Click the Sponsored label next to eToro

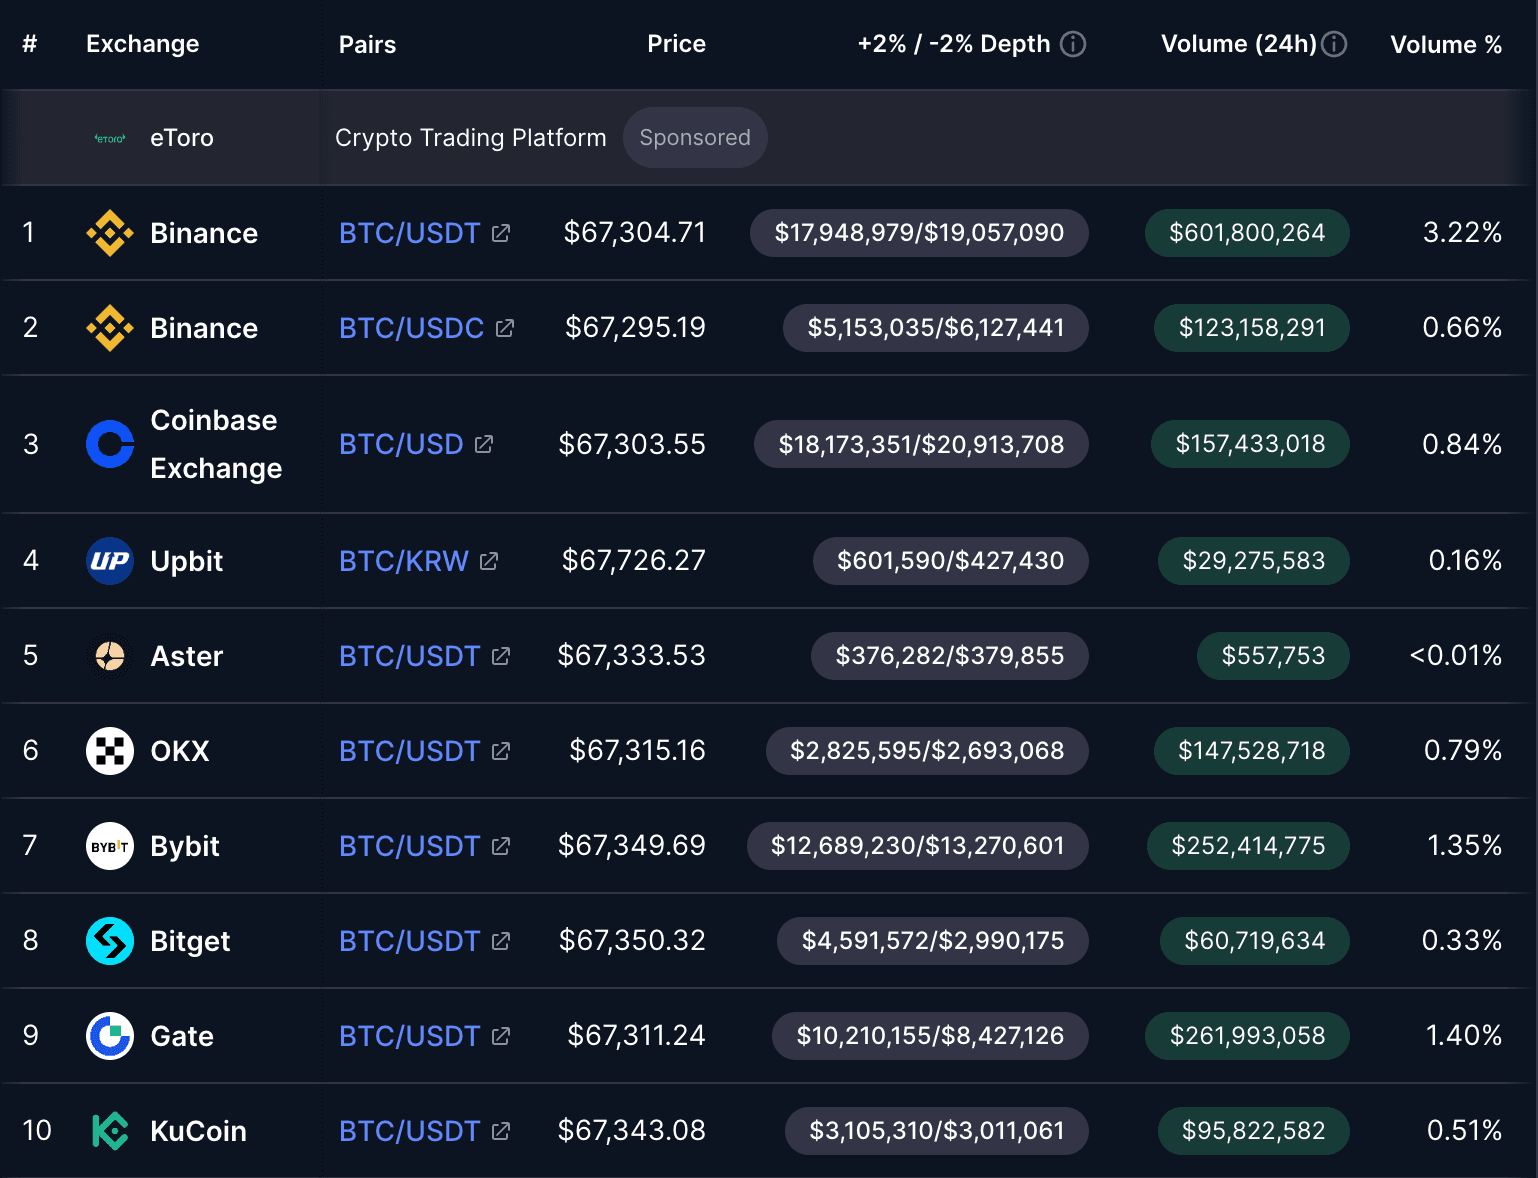coord(695,137)
